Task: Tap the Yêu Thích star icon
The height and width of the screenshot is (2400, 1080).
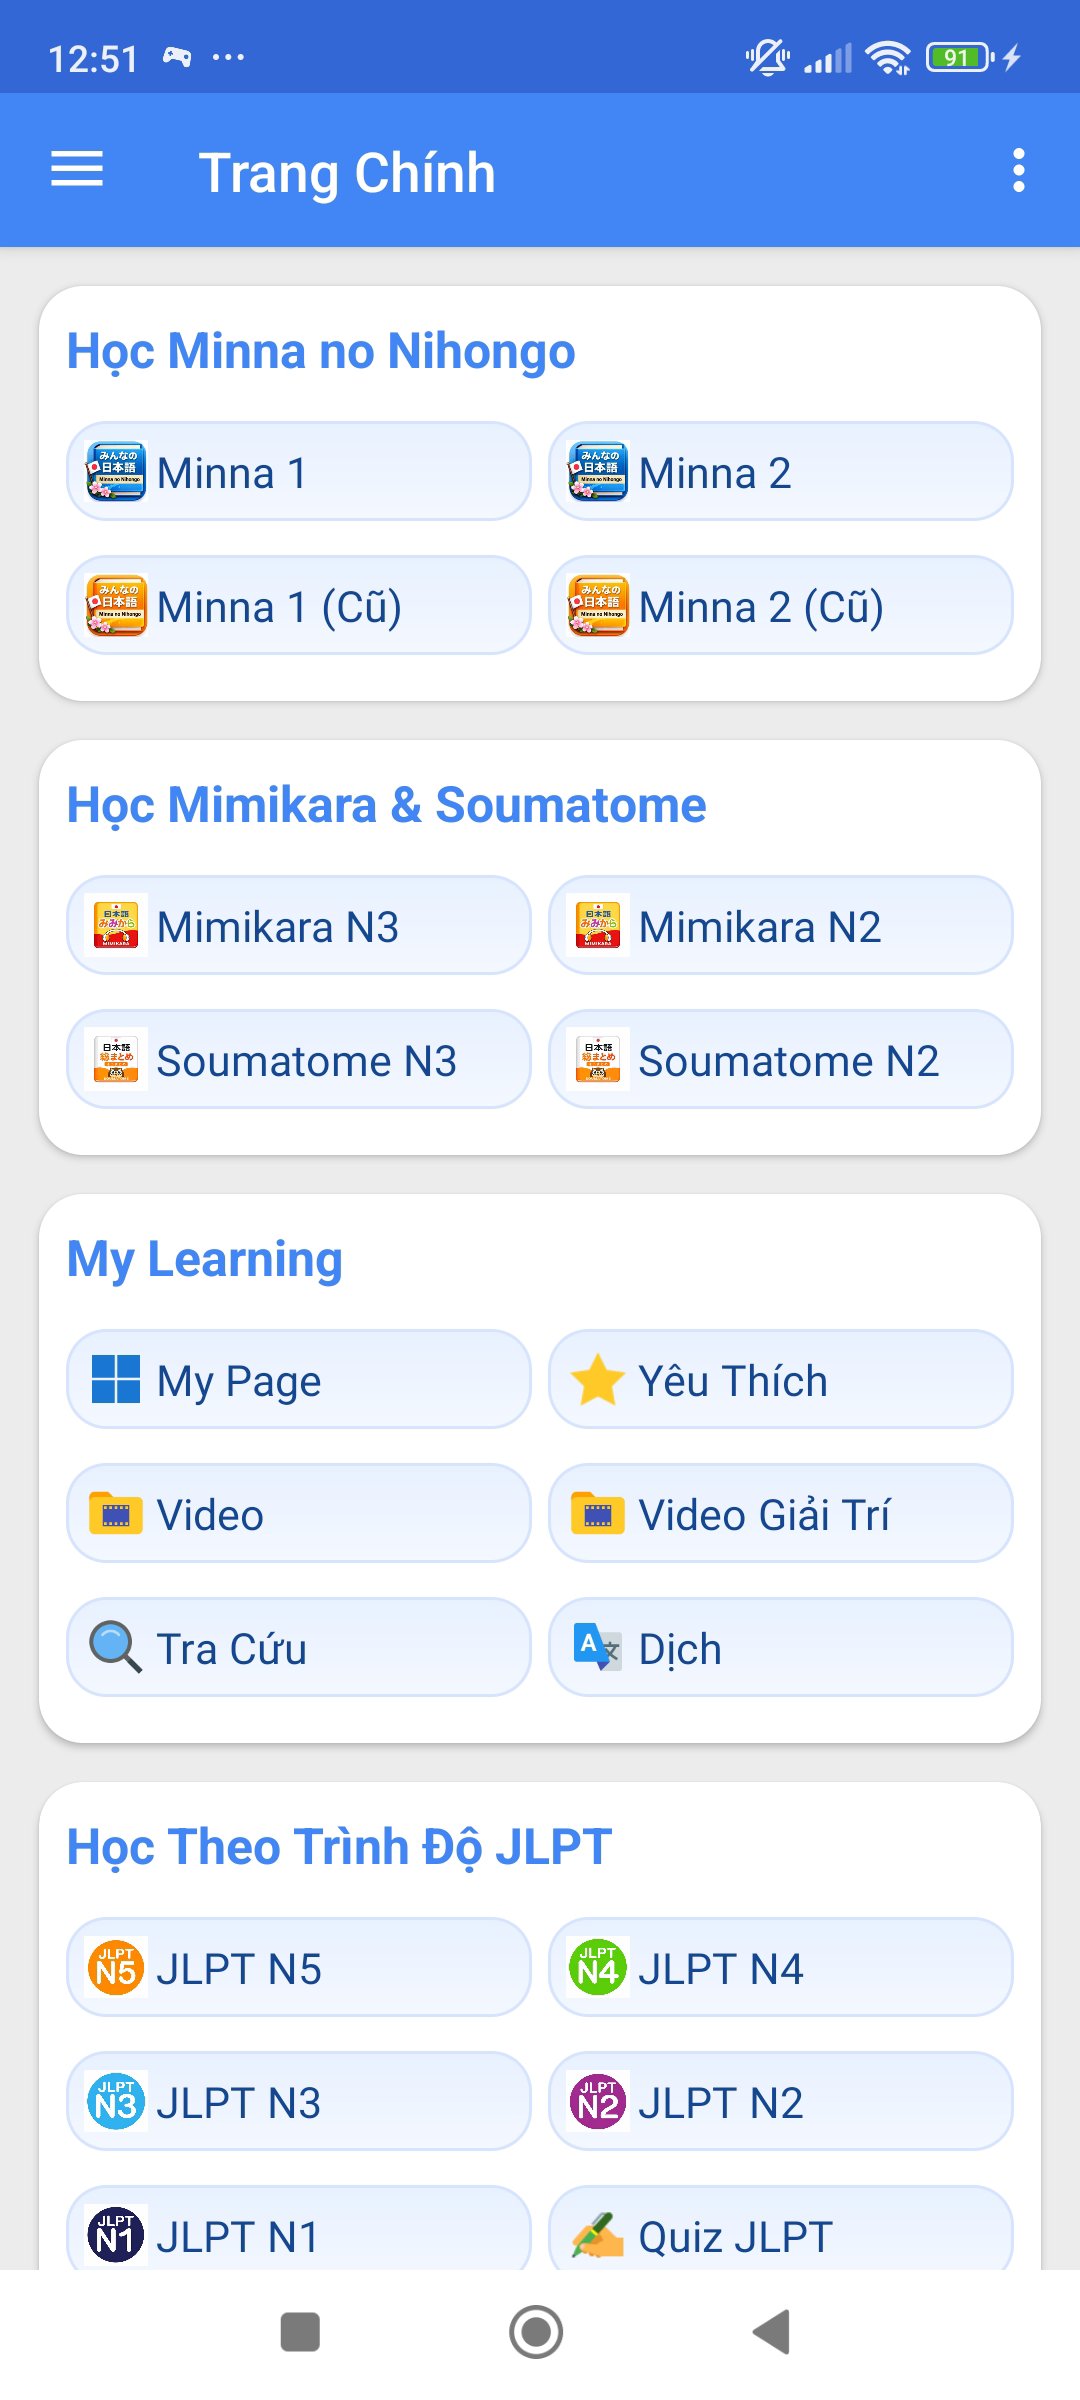Action: coord(598,1380)
